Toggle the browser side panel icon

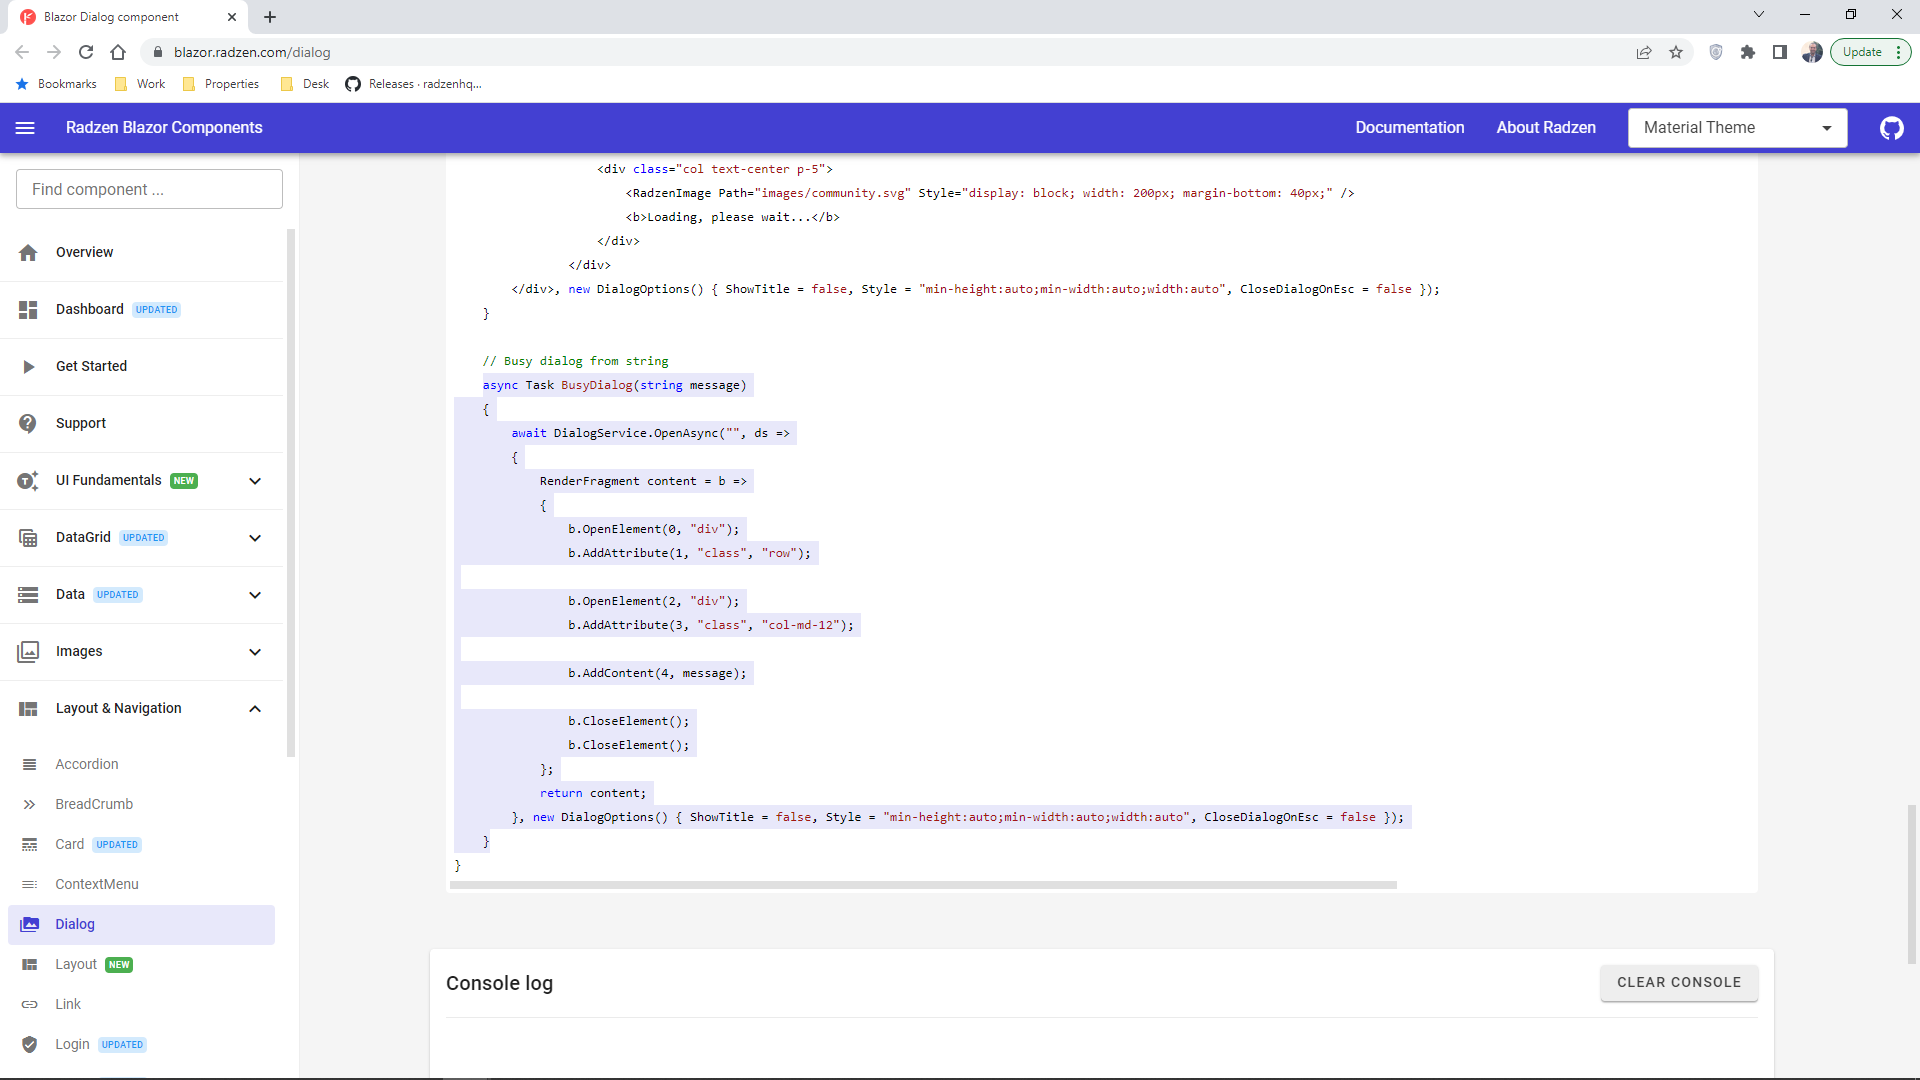(1780, 52)
